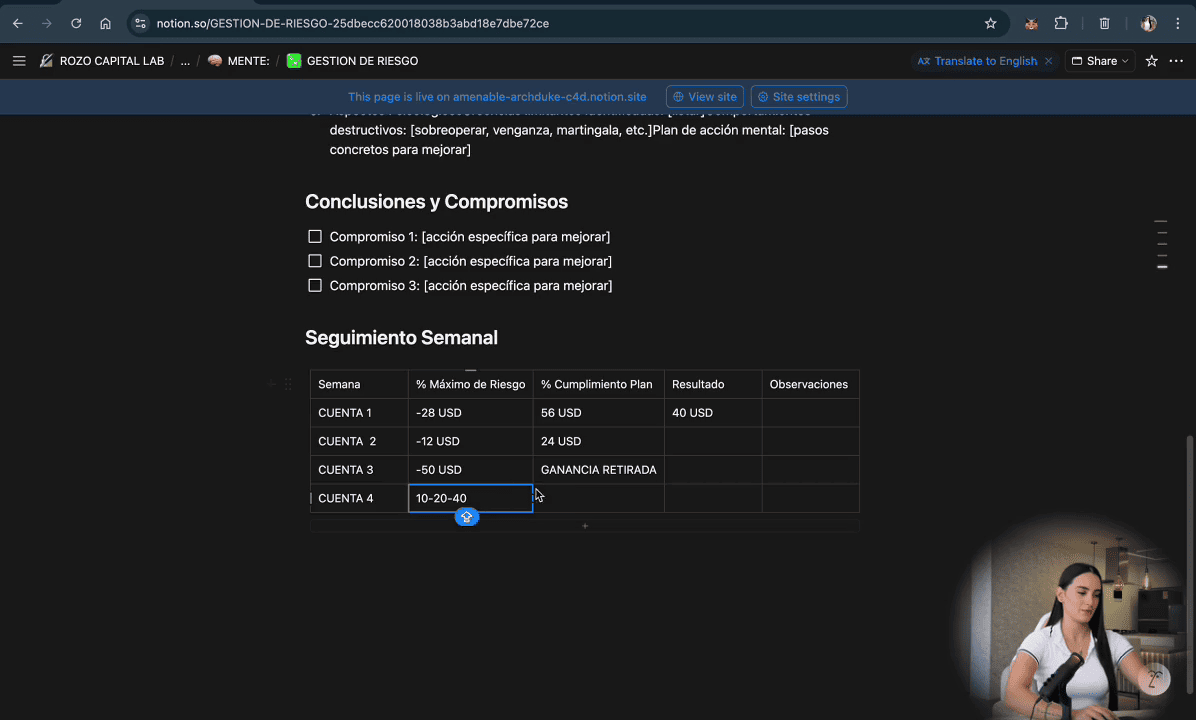1196x720 pixels.
Task: Expand the Share dropdown
Action: [x=1099, y=61]
